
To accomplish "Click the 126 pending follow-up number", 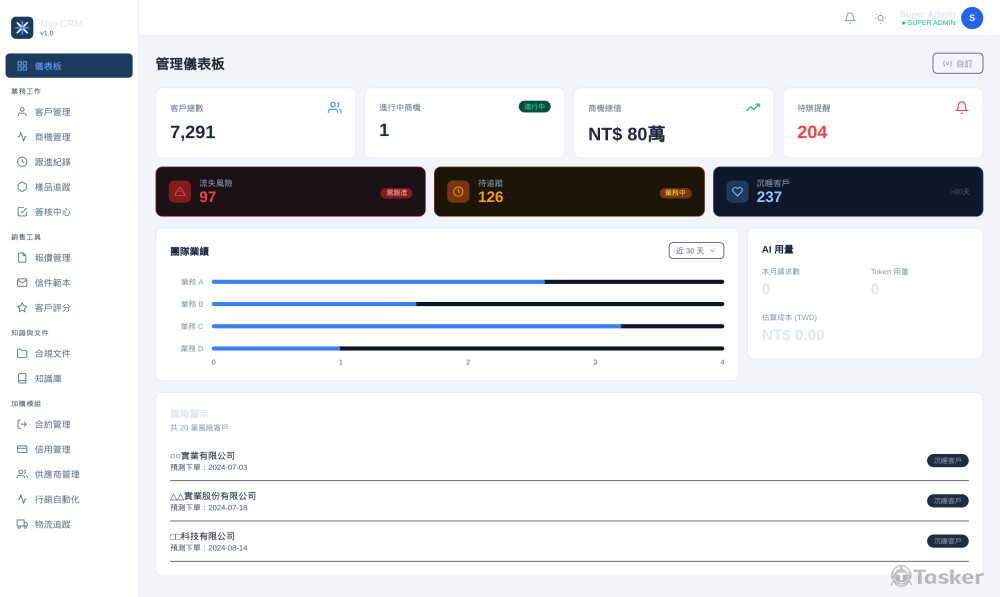I will (490, 197).
